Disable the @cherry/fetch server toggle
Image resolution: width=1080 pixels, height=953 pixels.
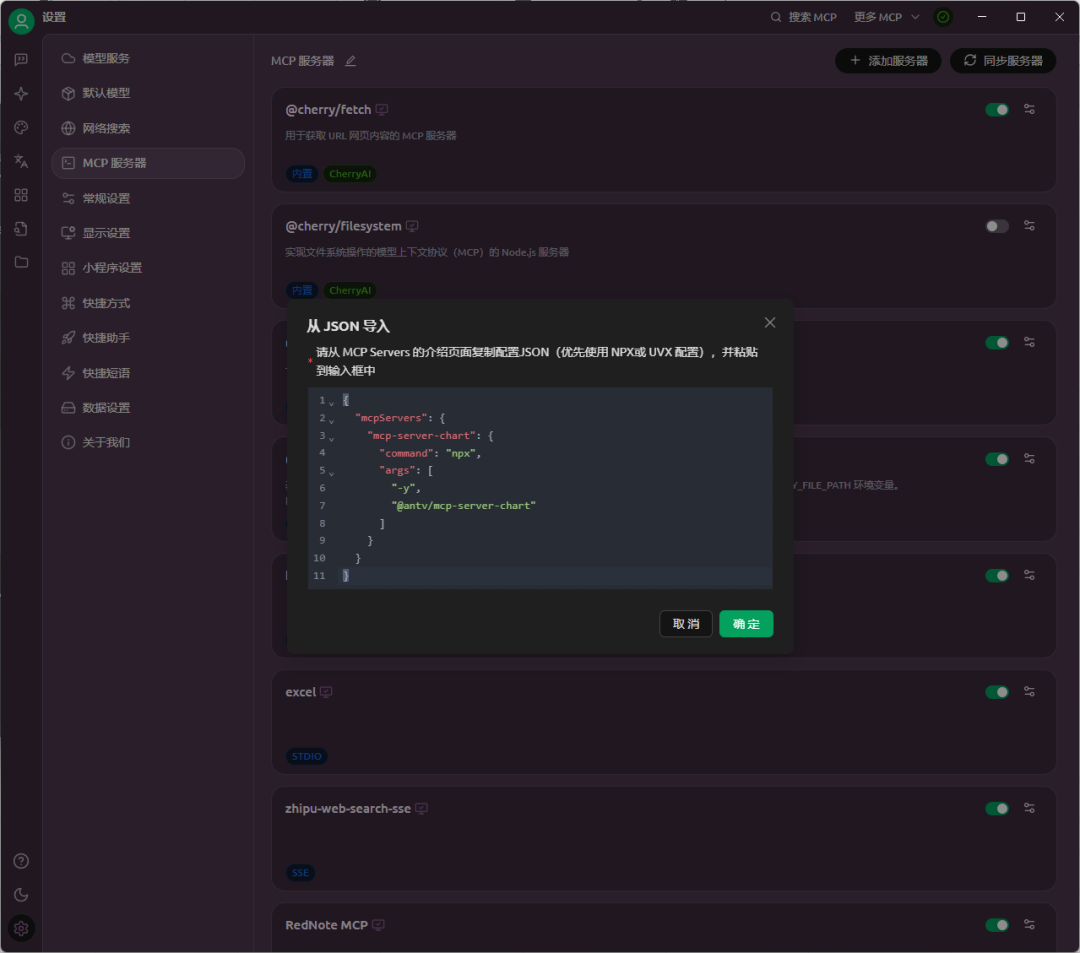point(996,110)
